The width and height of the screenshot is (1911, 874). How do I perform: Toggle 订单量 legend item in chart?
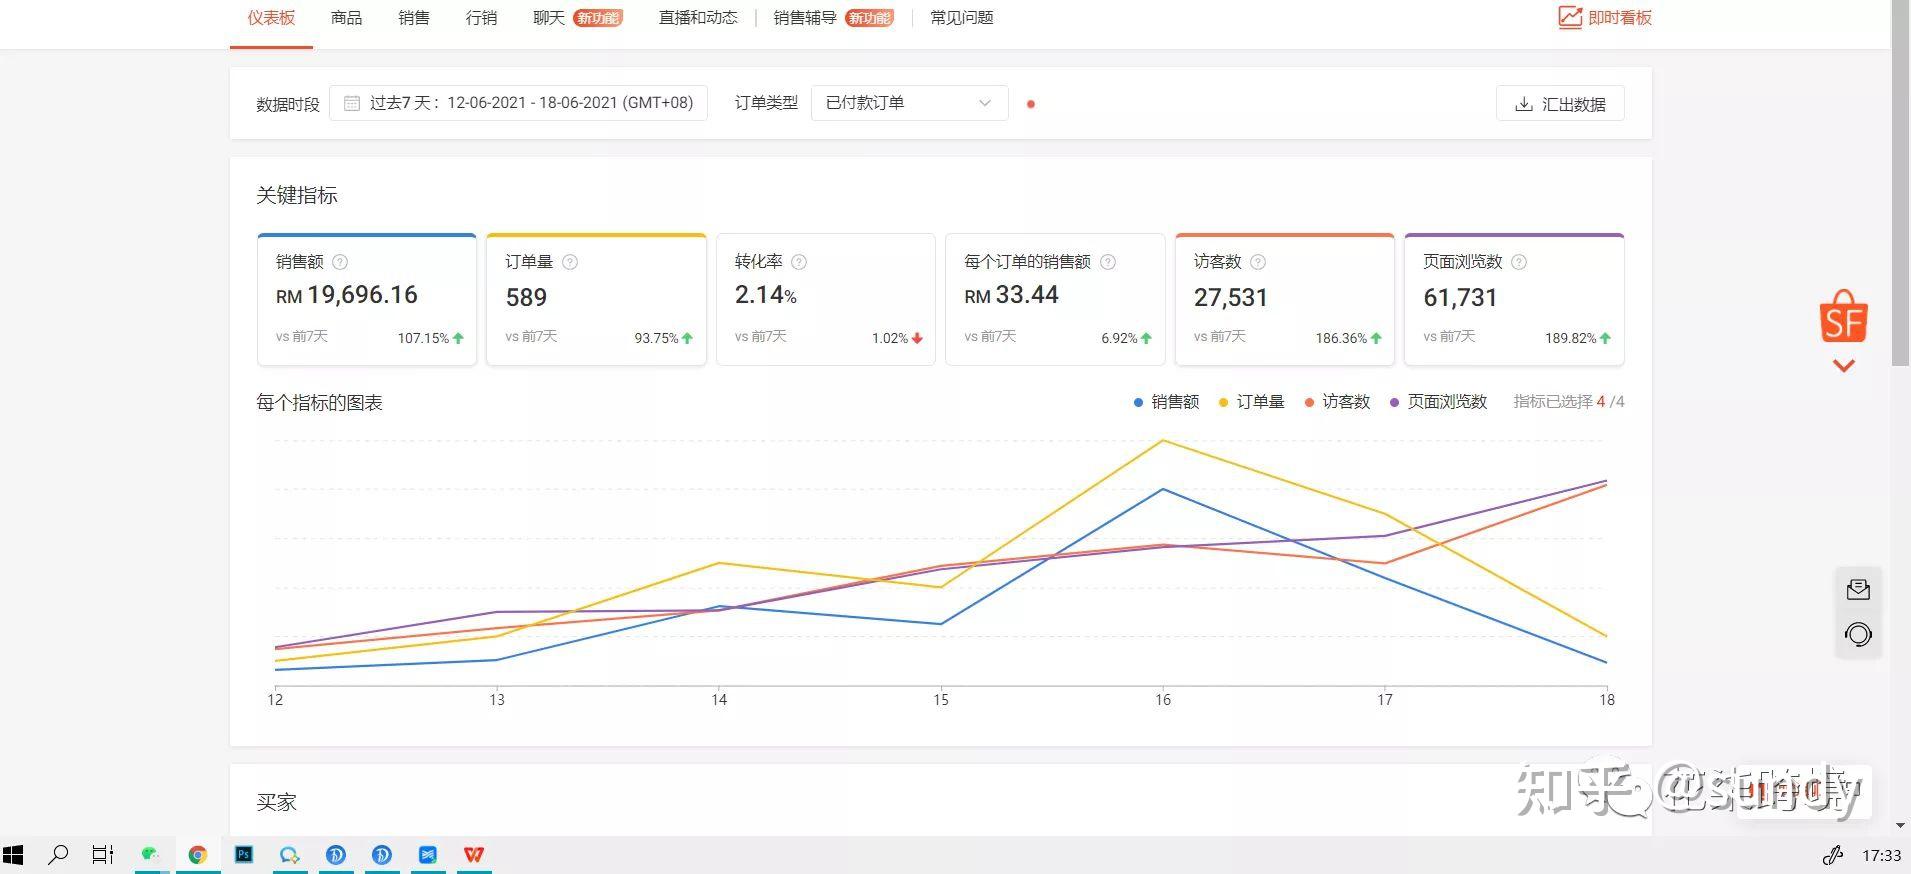click(1251, 402)
